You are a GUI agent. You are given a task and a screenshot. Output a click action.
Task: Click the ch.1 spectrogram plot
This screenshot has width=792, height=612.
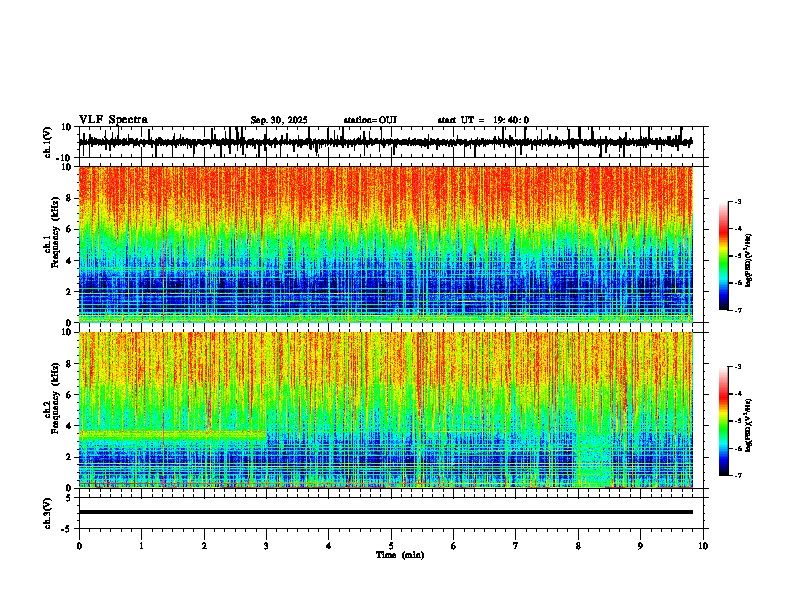pyautogui.click(x=386, y=244)
